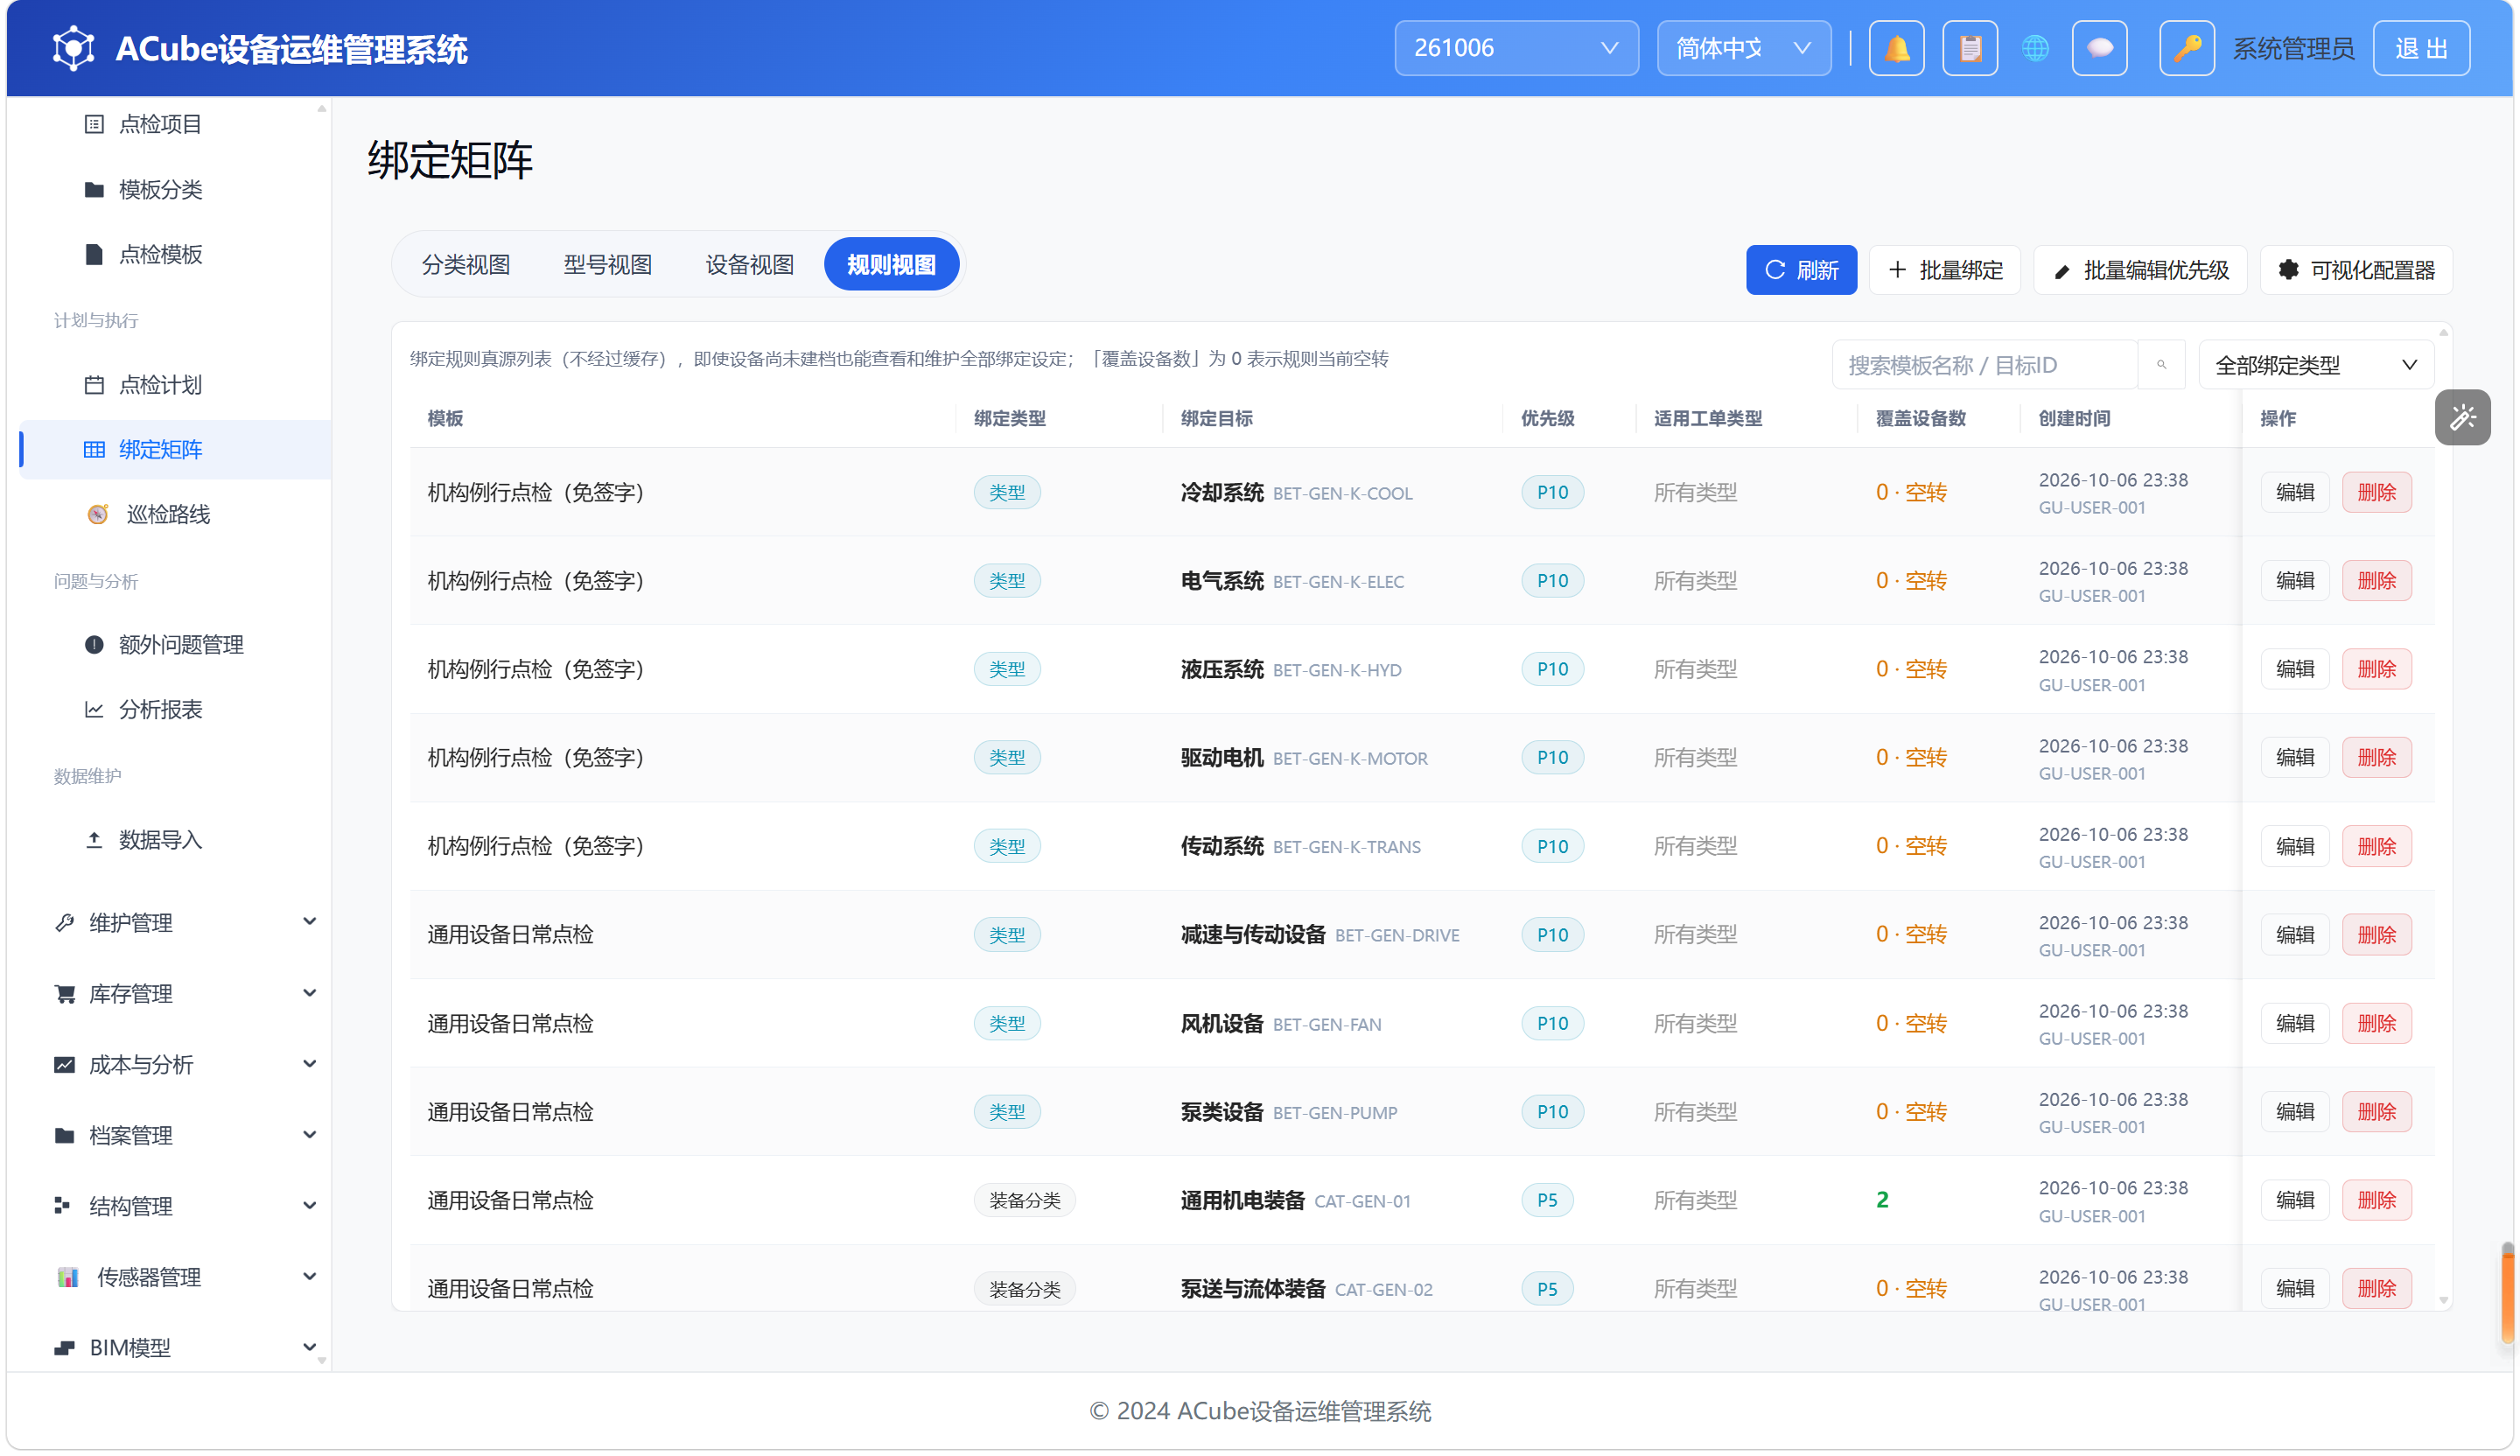The height and width of the screenshot is (1456, 2520).
Task: Expand the 库存管理 menu
Action: 185,993
